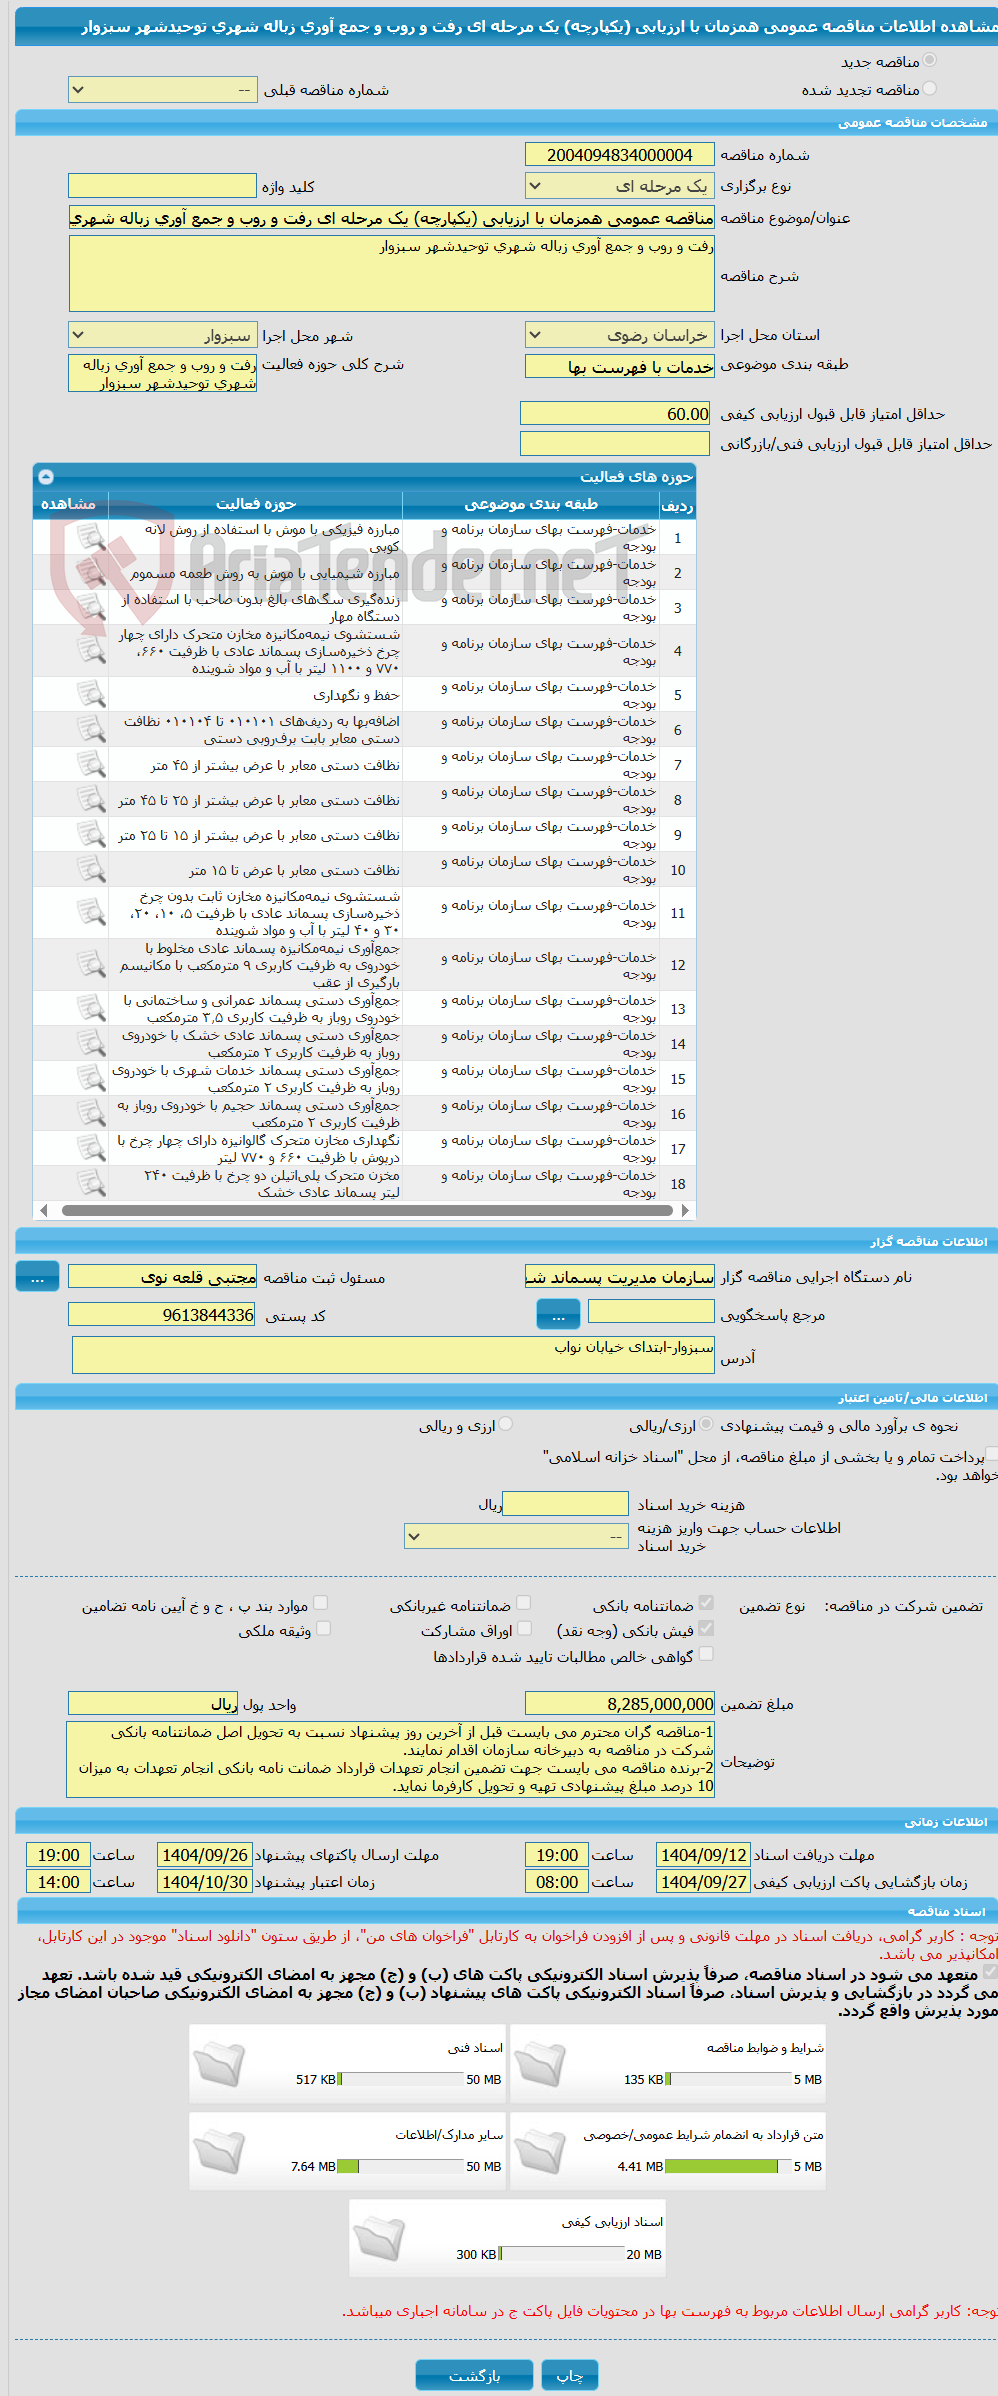Open the شهر محل اجرا dropdown
Image resolution: width=998 pixels, height=2396 pixels.
[162, 335]
